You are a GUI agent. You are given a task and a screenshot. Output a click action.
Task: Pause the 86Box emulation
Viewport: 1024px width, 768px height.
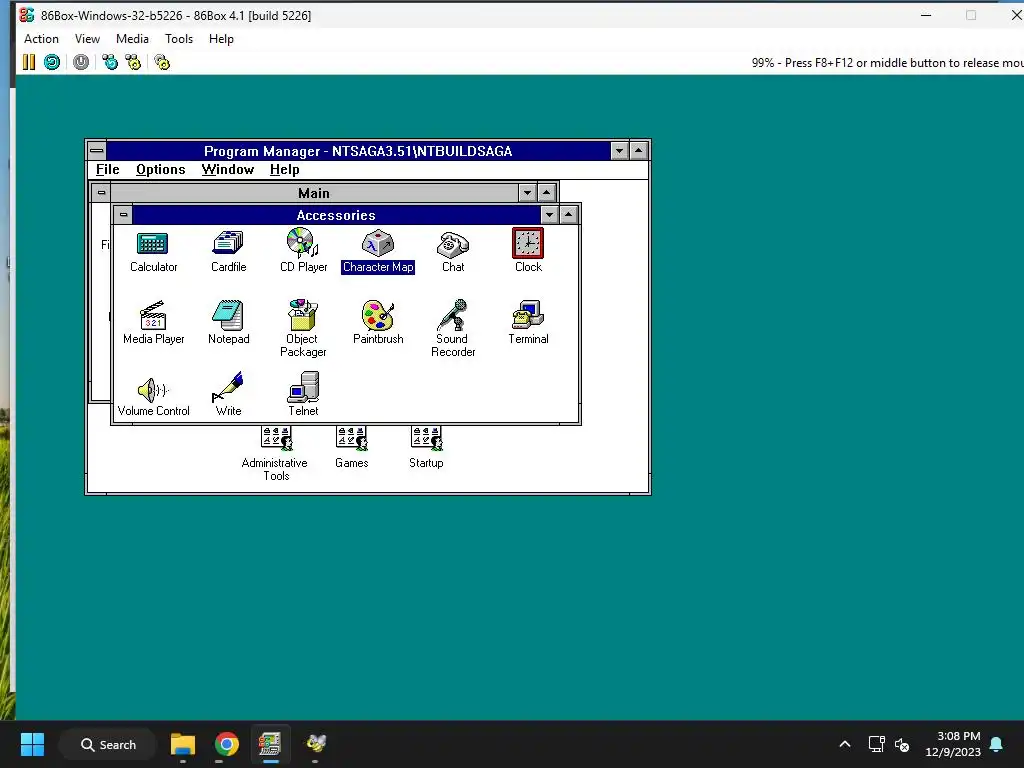[29, 62]
